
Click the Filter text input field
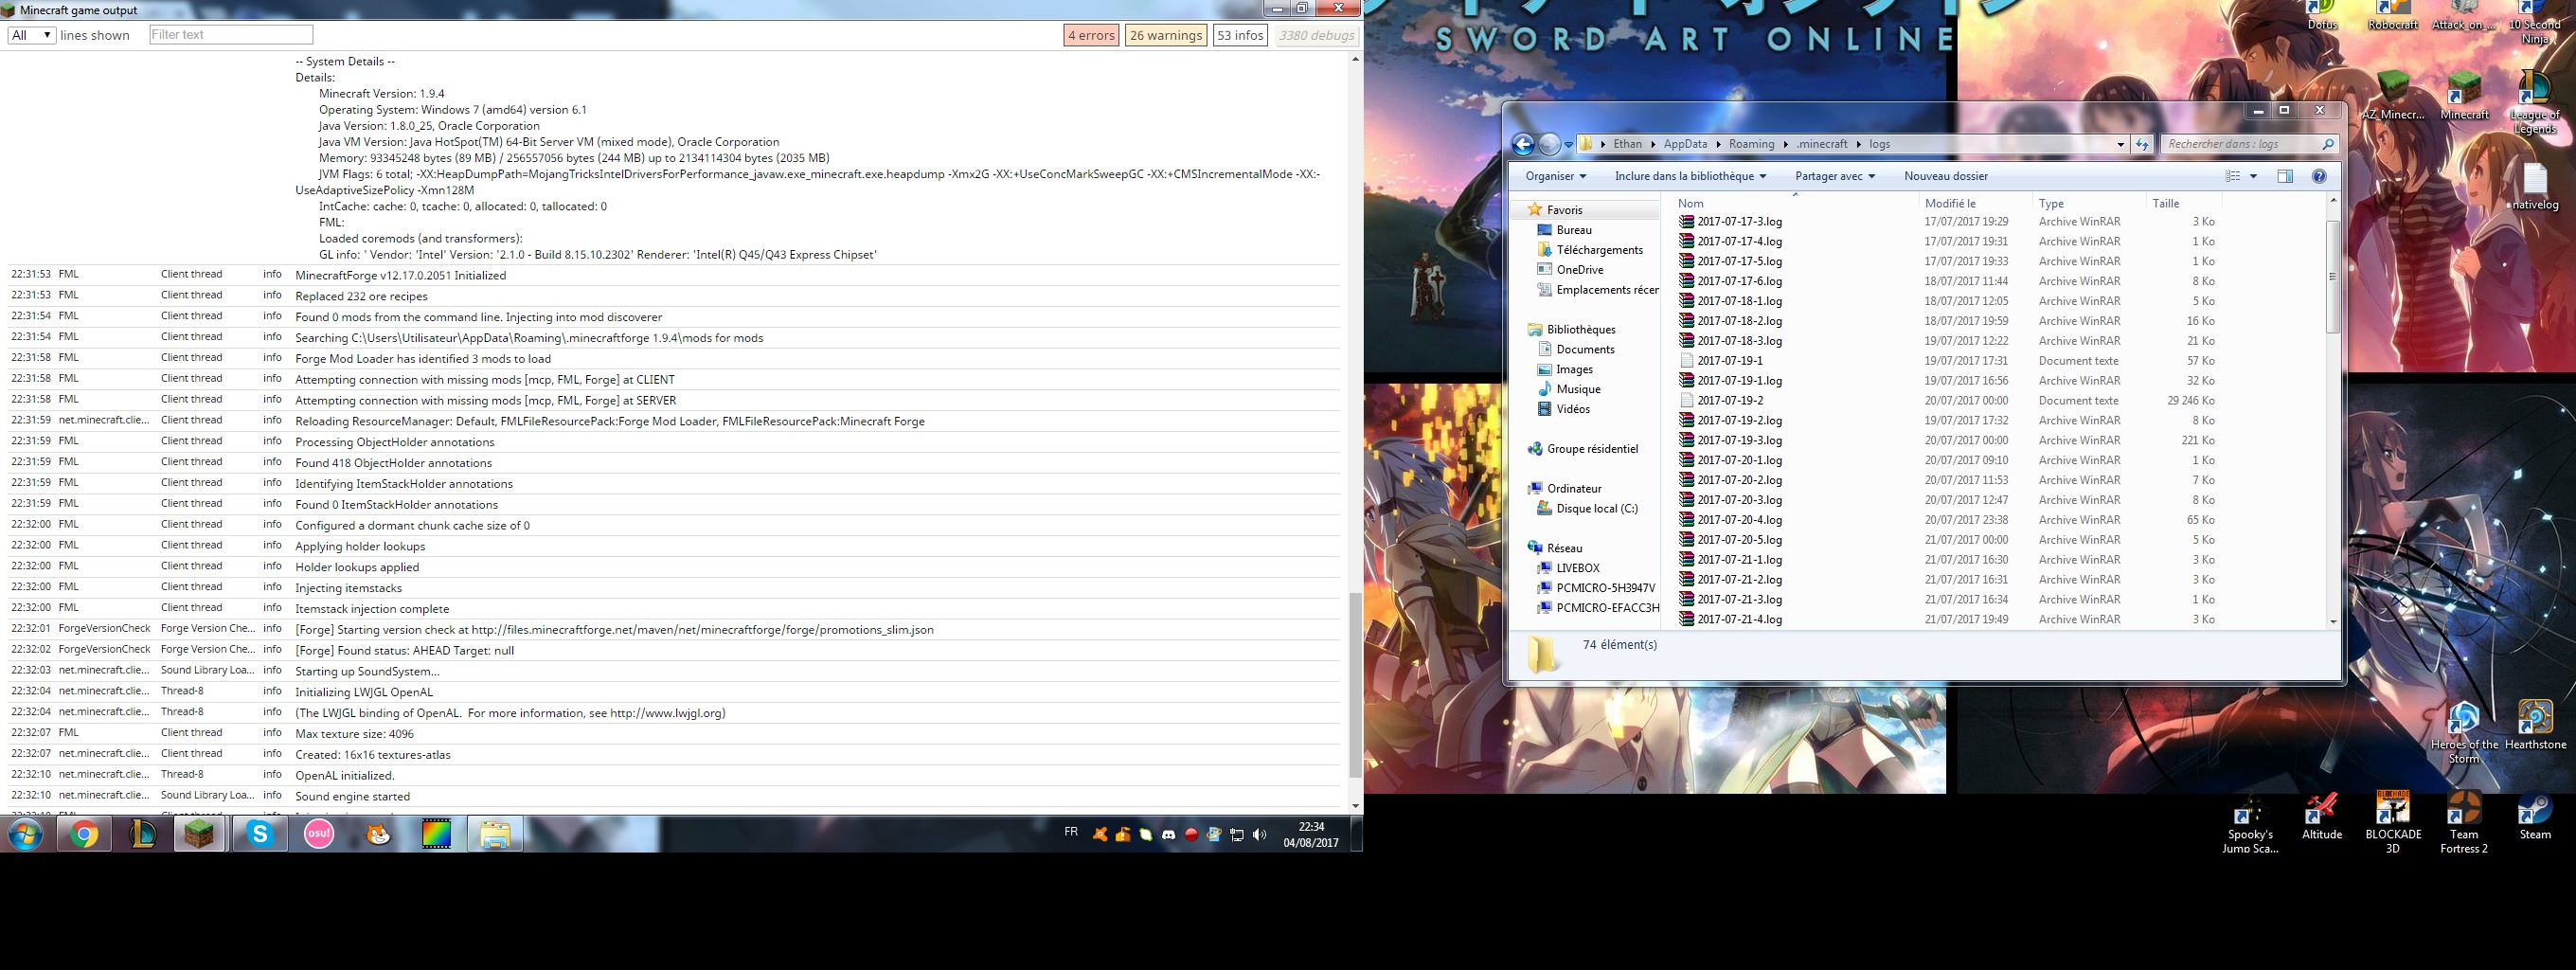(231, 35)
